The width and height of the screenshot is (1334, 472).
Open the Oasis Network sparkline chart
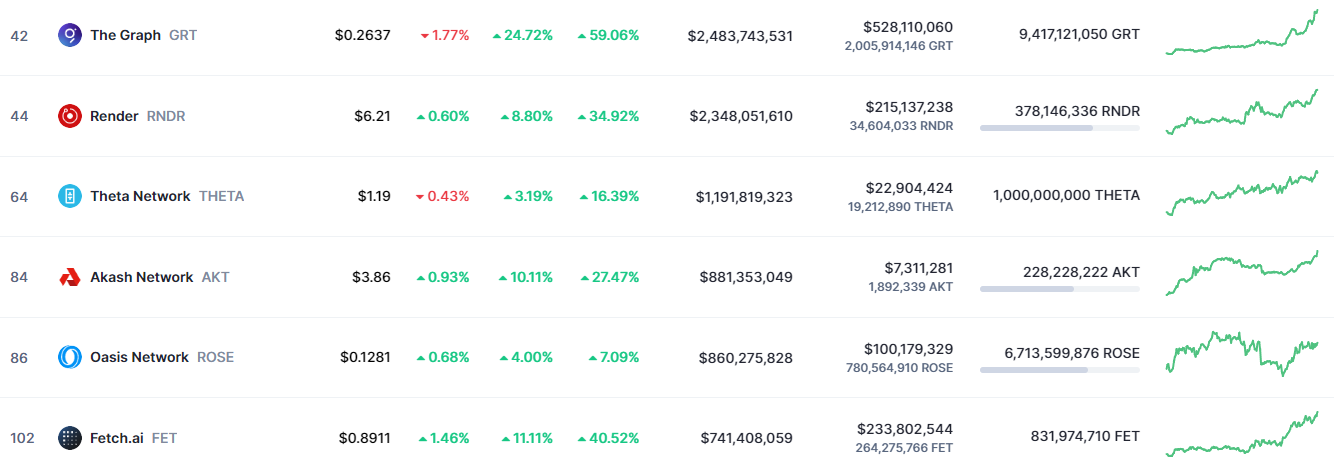(x=1242, y=353)
